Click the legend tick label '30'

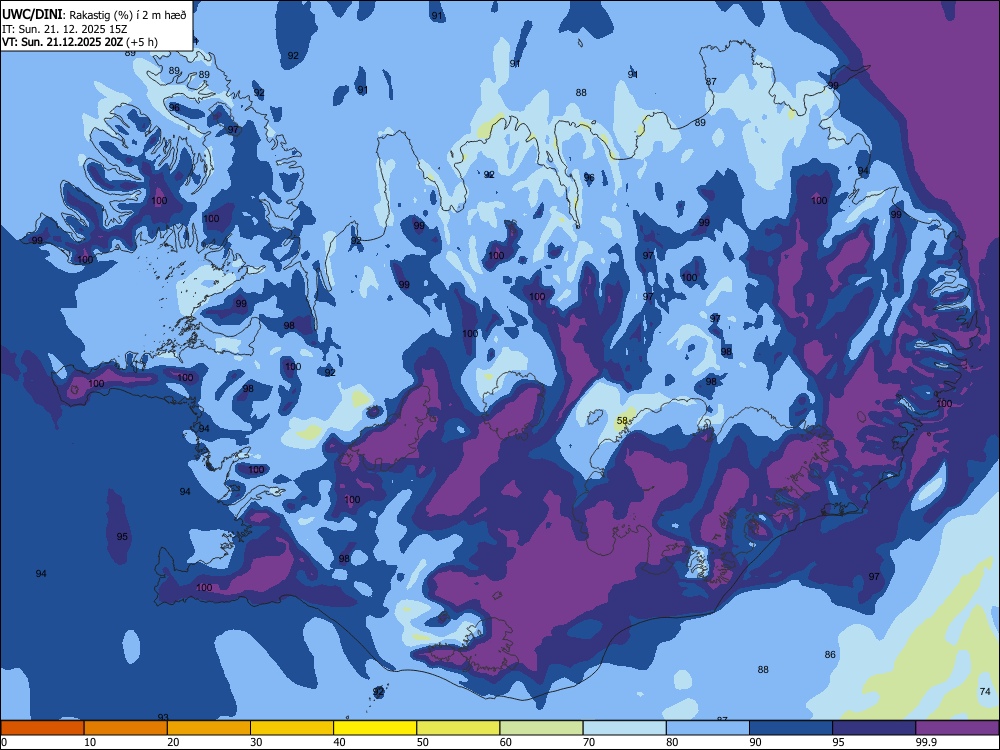[256, 742]
